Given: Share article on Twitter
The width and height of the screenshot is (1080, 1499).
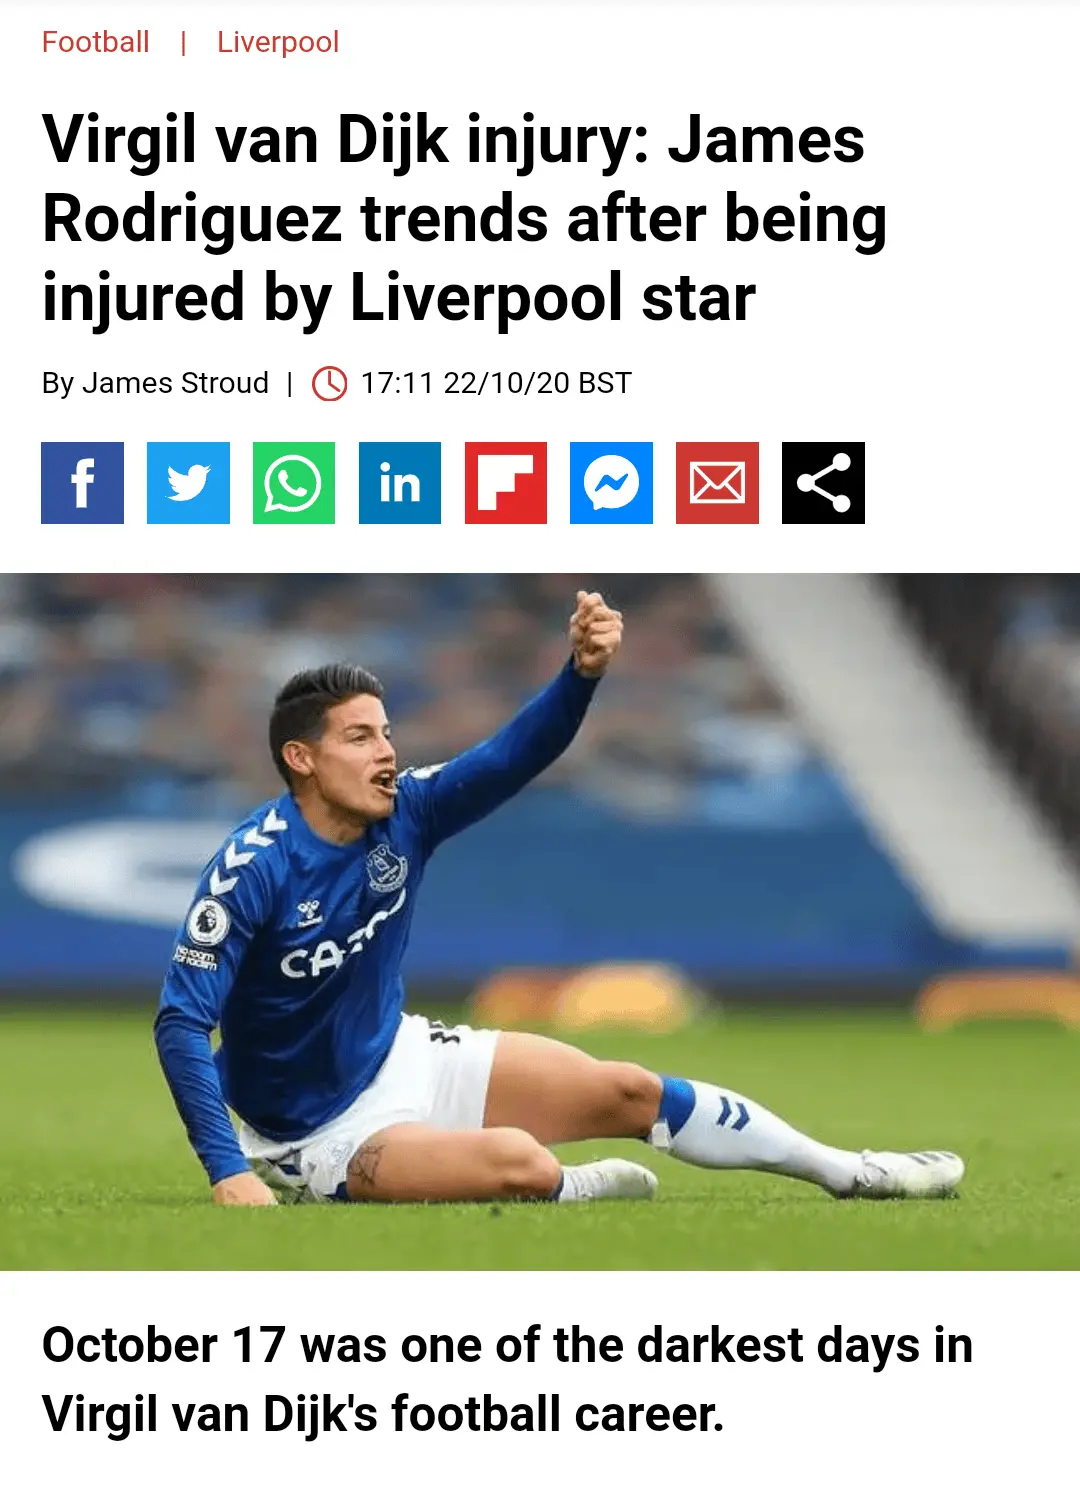Looking at the screenshot, I should tap(188, 483).
